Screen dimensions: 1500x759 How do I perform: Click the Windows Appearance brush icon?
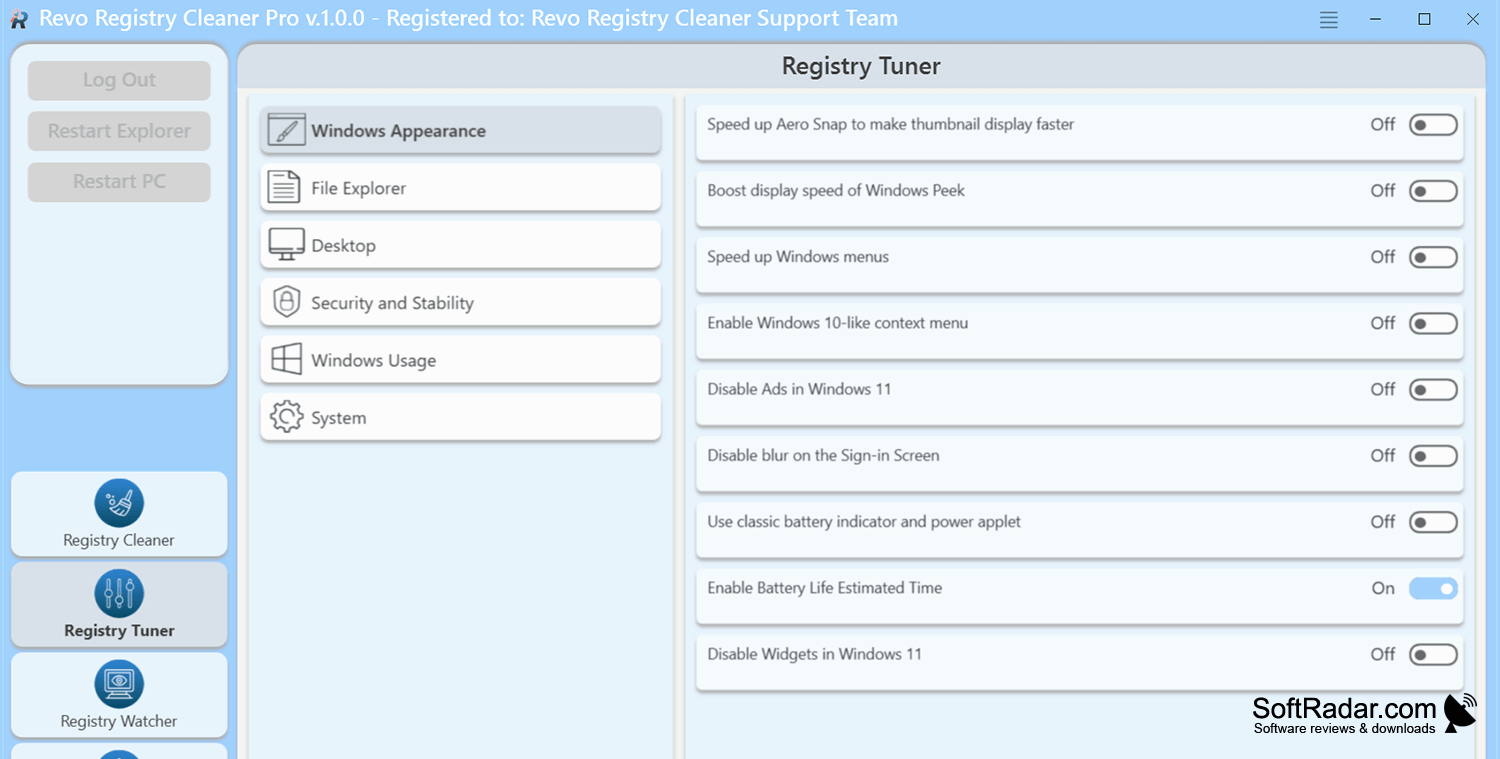click(x=286, y=131)
